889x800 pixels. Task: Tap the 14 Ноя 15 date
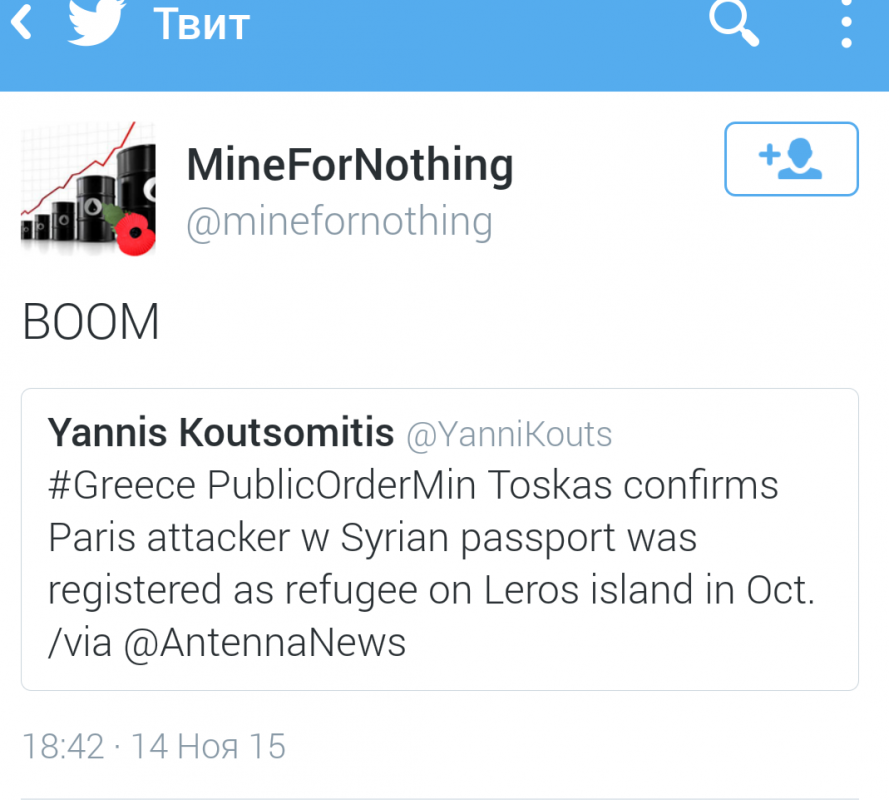[x=209, y=746]
